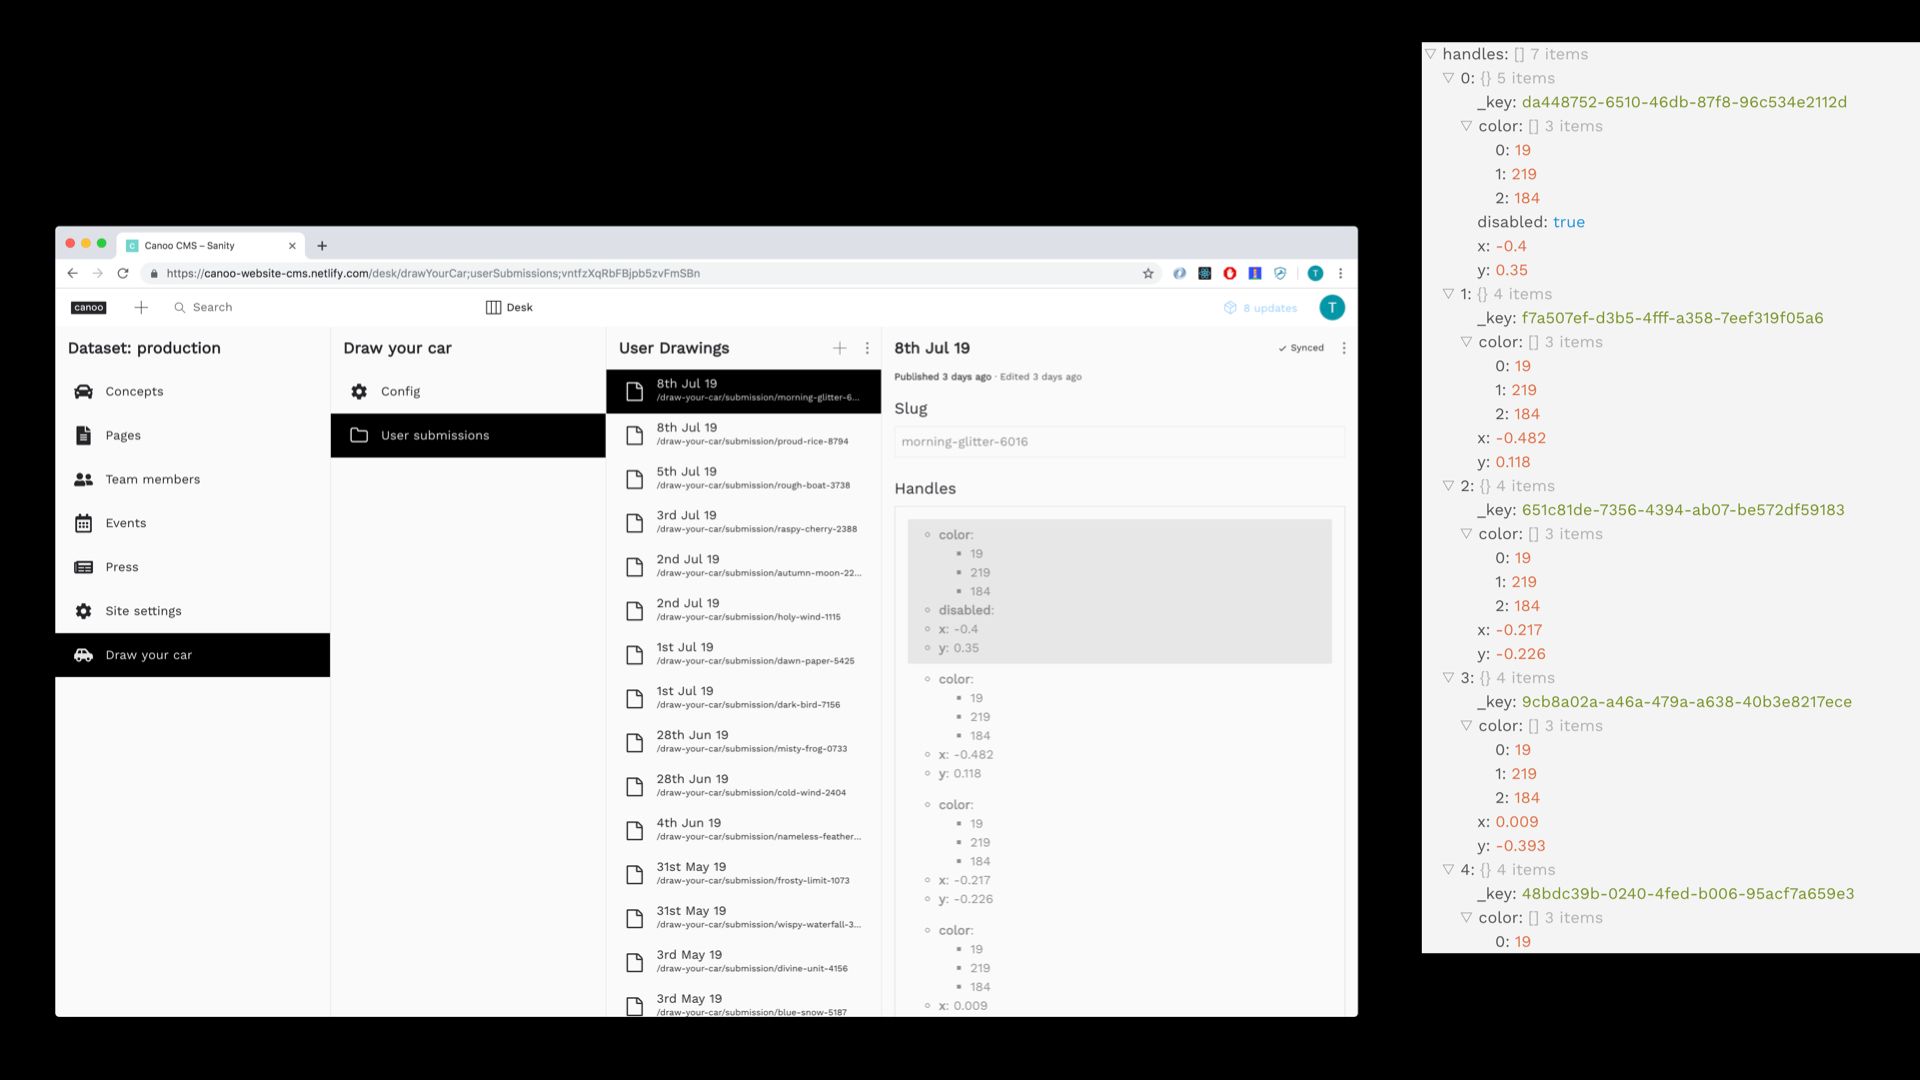
Task: Collapse item 3 in the JSON inspector
Action: (1448, 678)
